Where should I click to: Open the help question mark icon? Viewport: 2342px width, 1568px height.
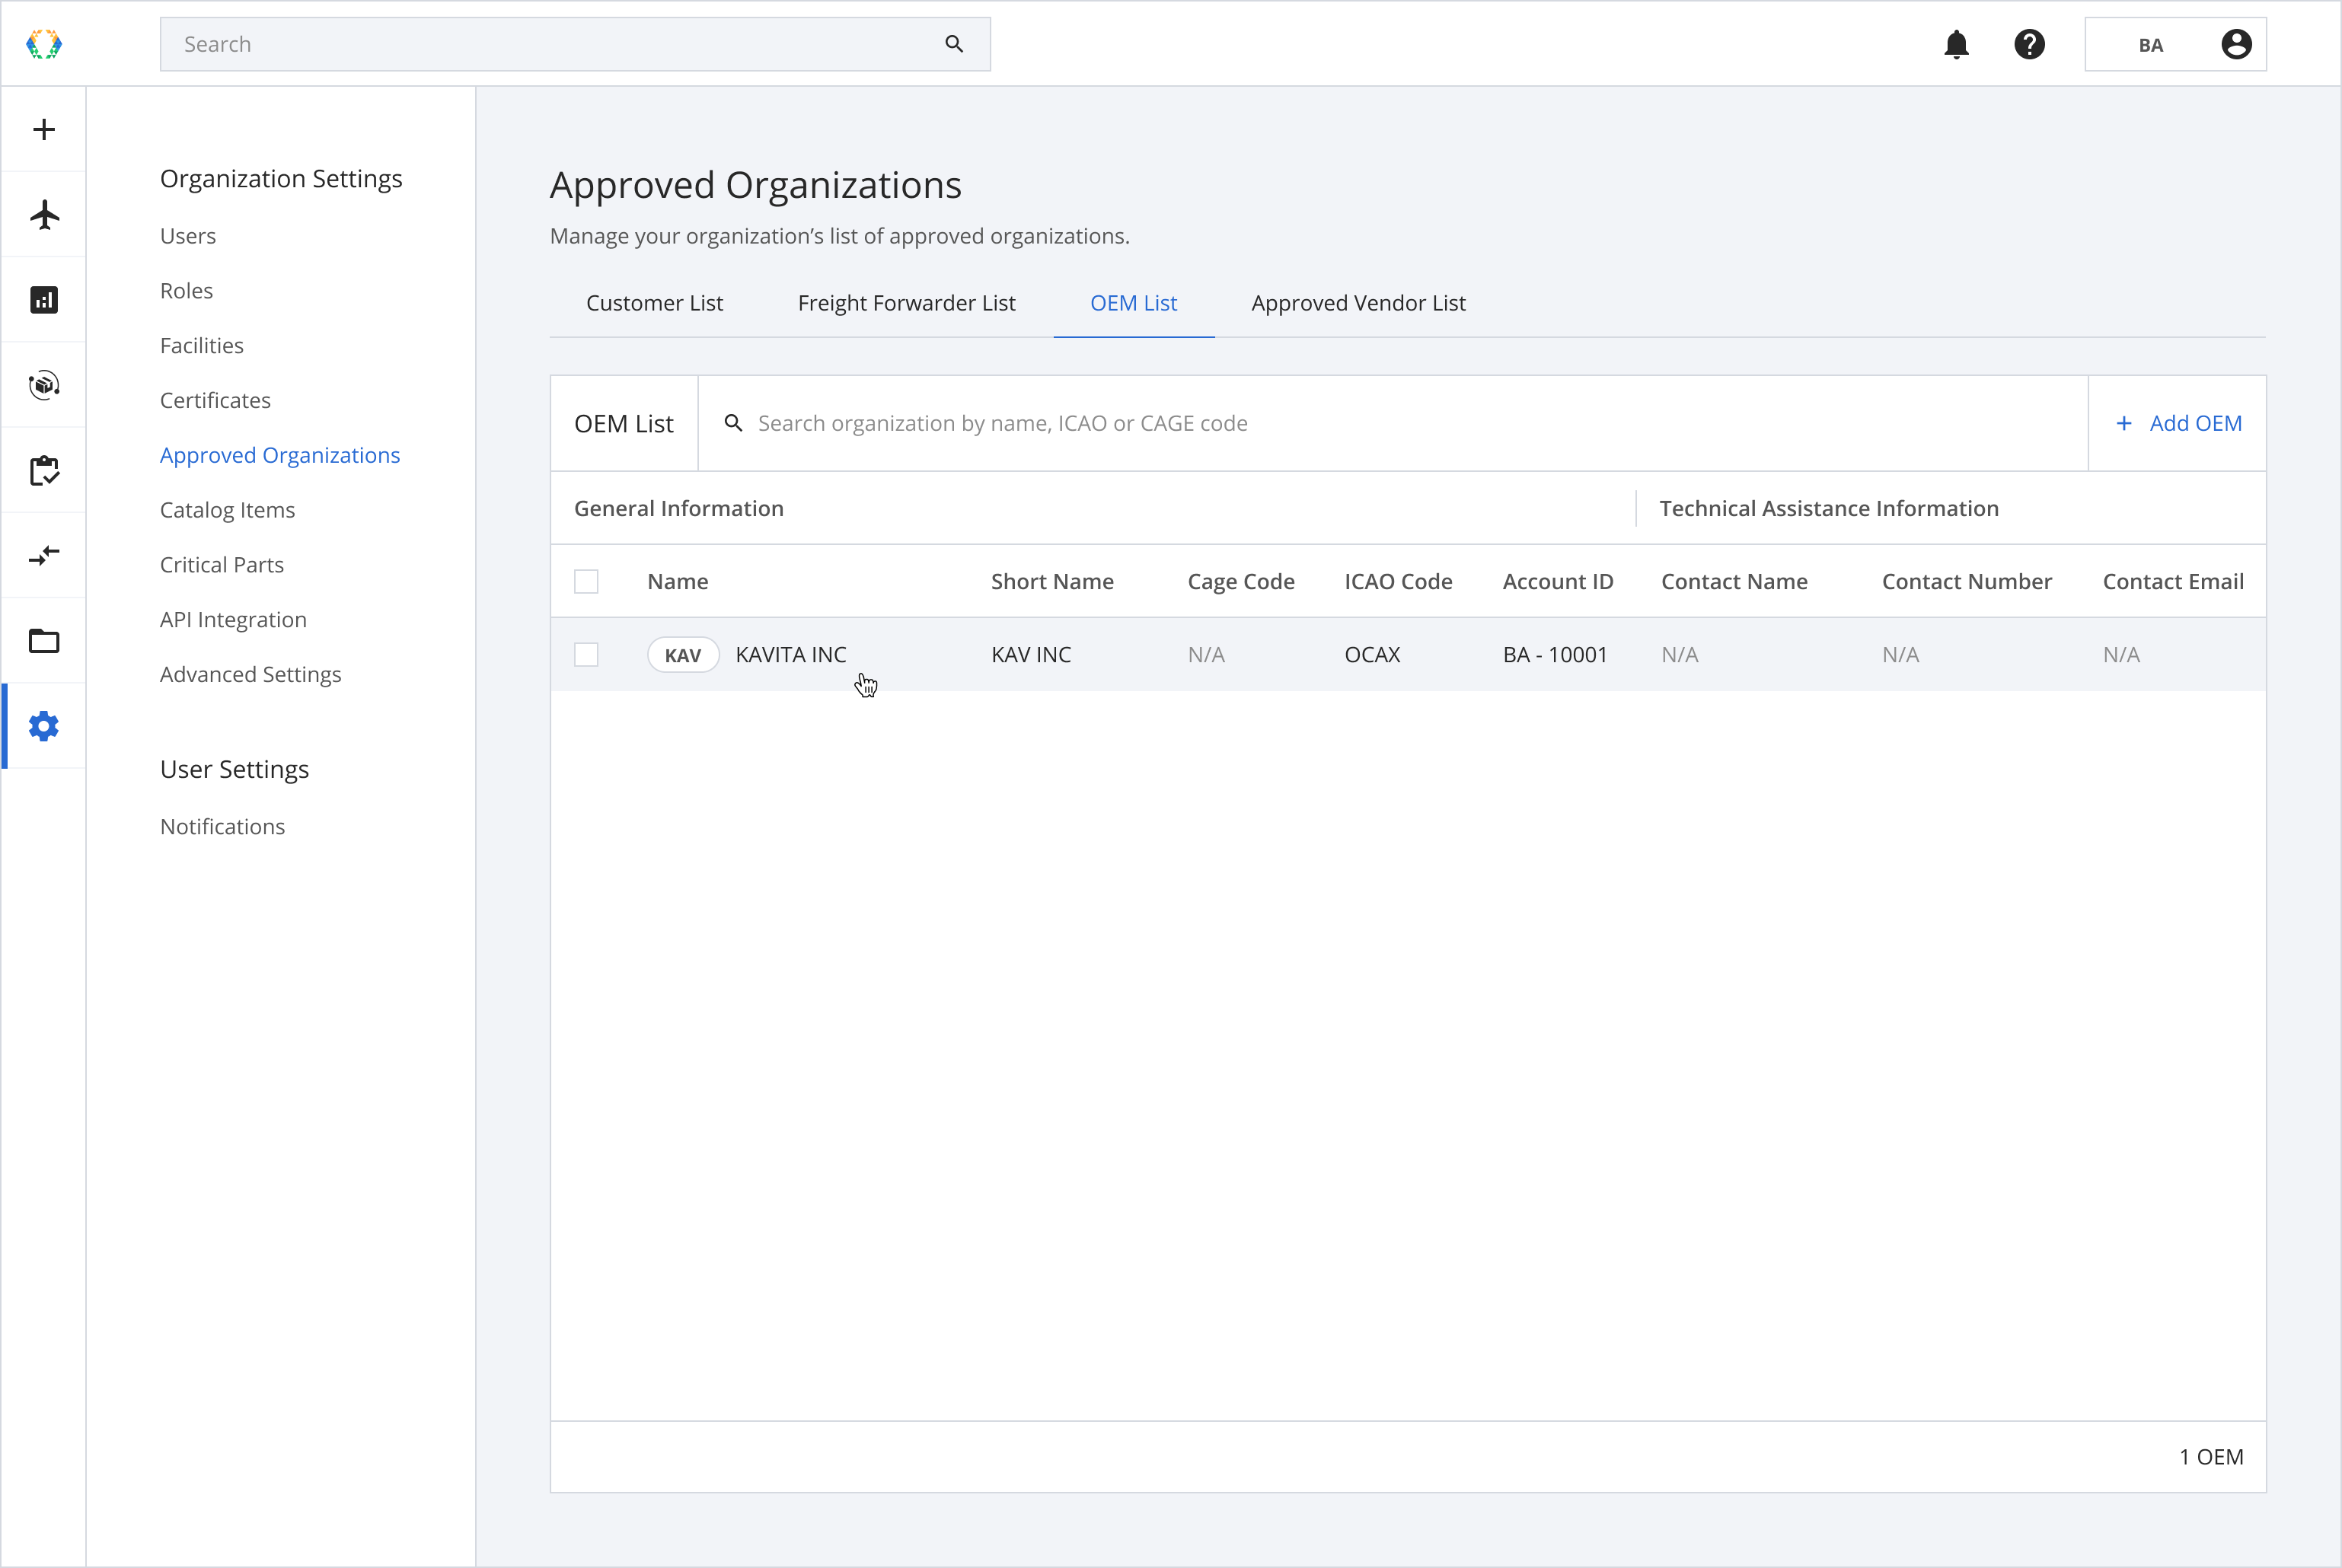tap(2029, 44)
